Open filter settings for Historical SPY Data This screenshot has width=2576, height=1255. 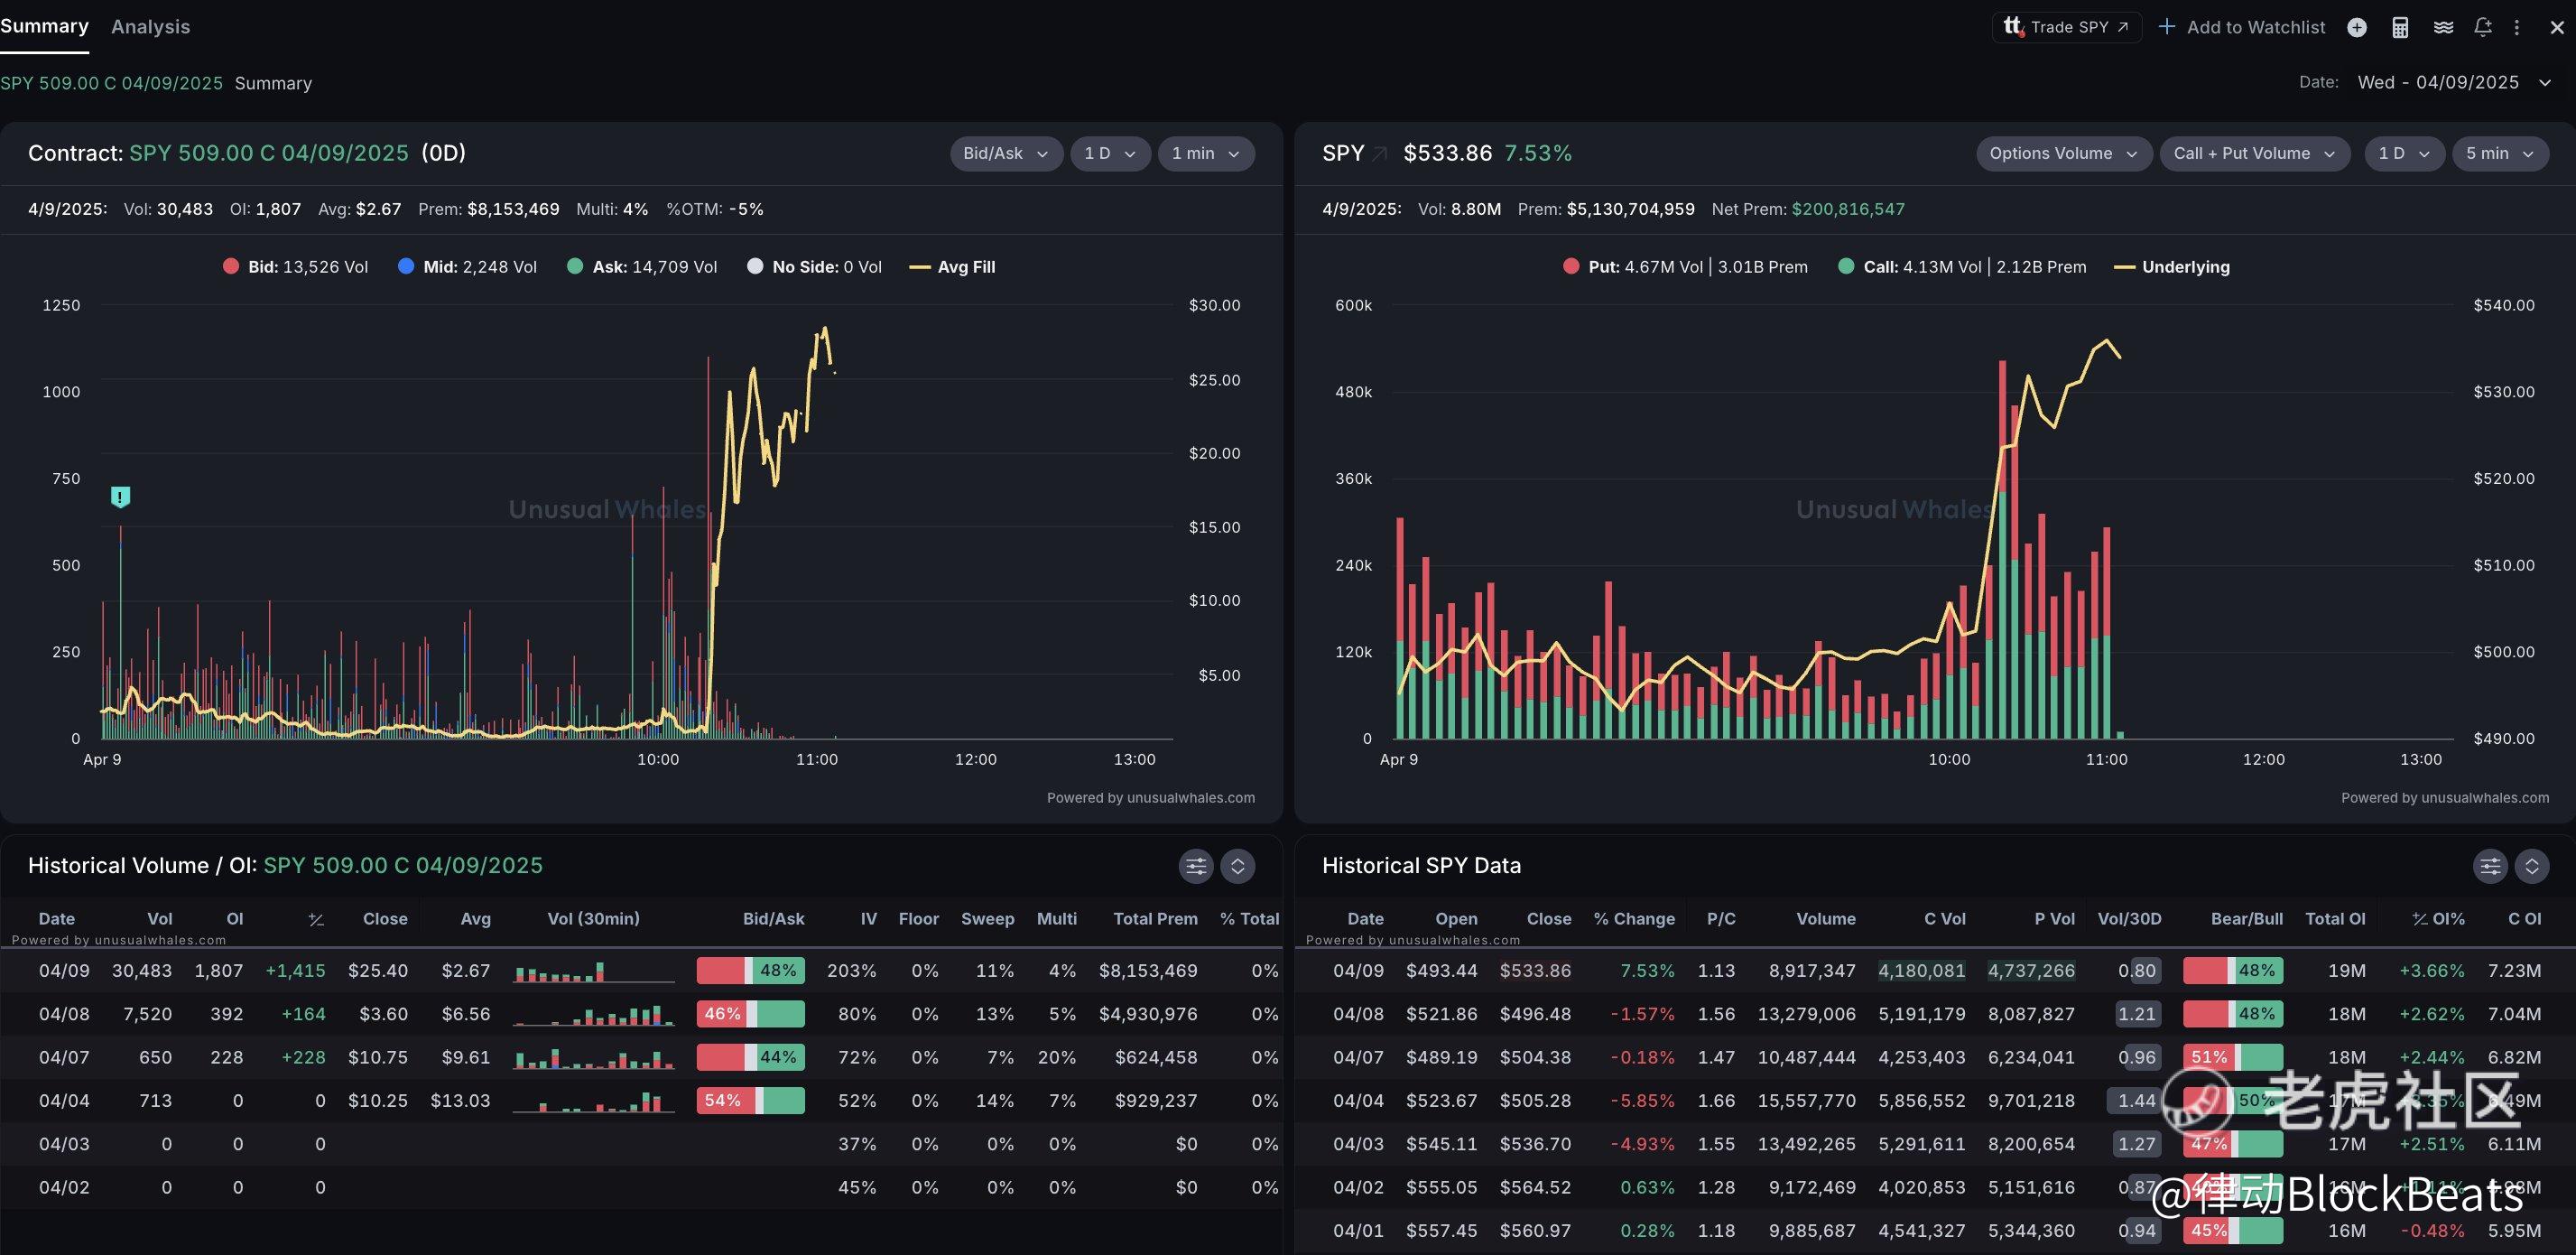2490,866
